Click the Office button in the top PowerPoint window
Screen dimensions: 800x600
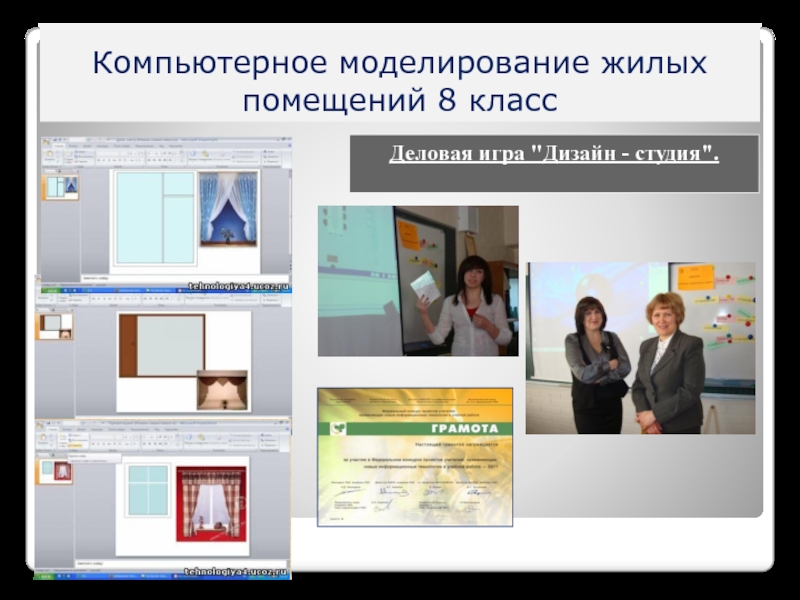[44, 144]
